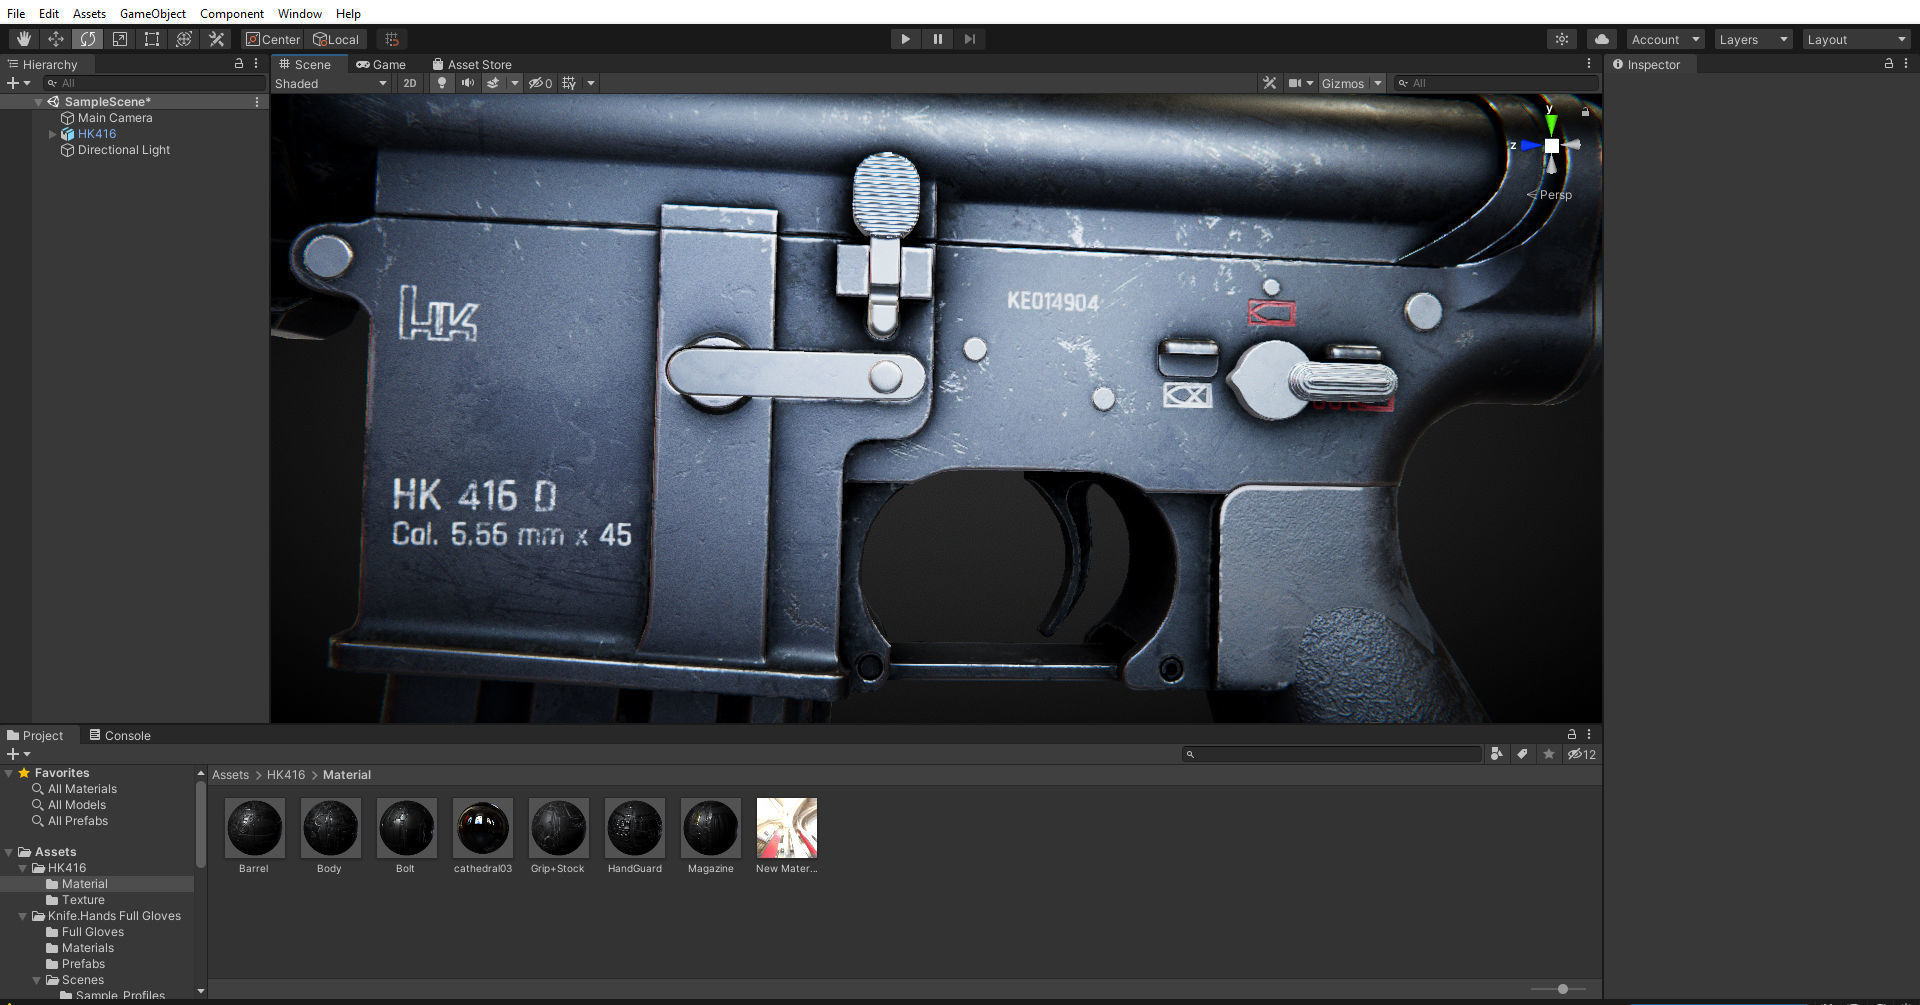
Task: Collapse Knife.Hands Full Gloves folder
Action: pyautogui.click(x=23, y=916)
